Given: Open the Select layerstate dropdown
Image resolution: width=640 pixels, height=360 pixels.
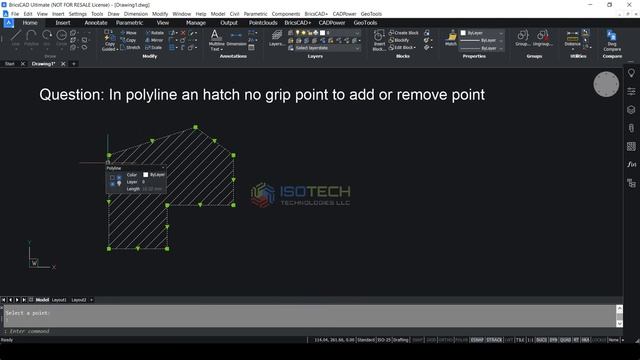Looking at the screenshot, I should tap(327, 48).
